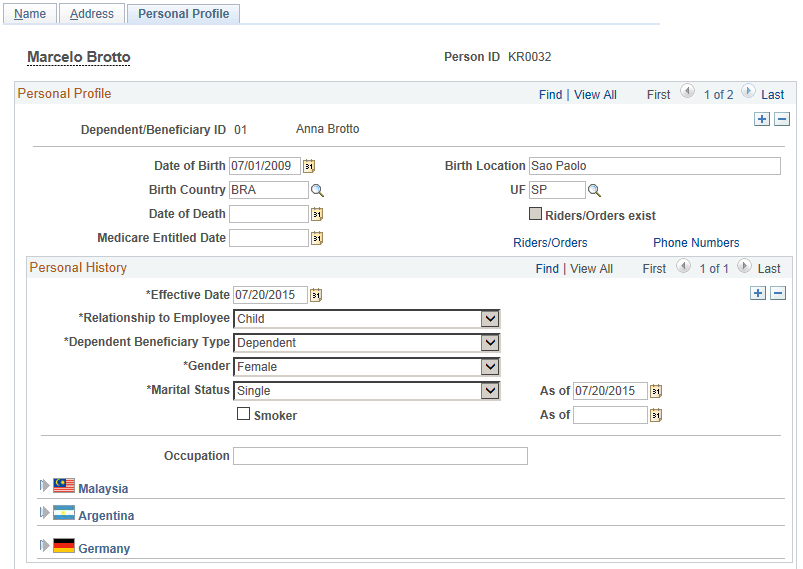Expand the Germany section
The image size is (803, 569).
(45, 545)
